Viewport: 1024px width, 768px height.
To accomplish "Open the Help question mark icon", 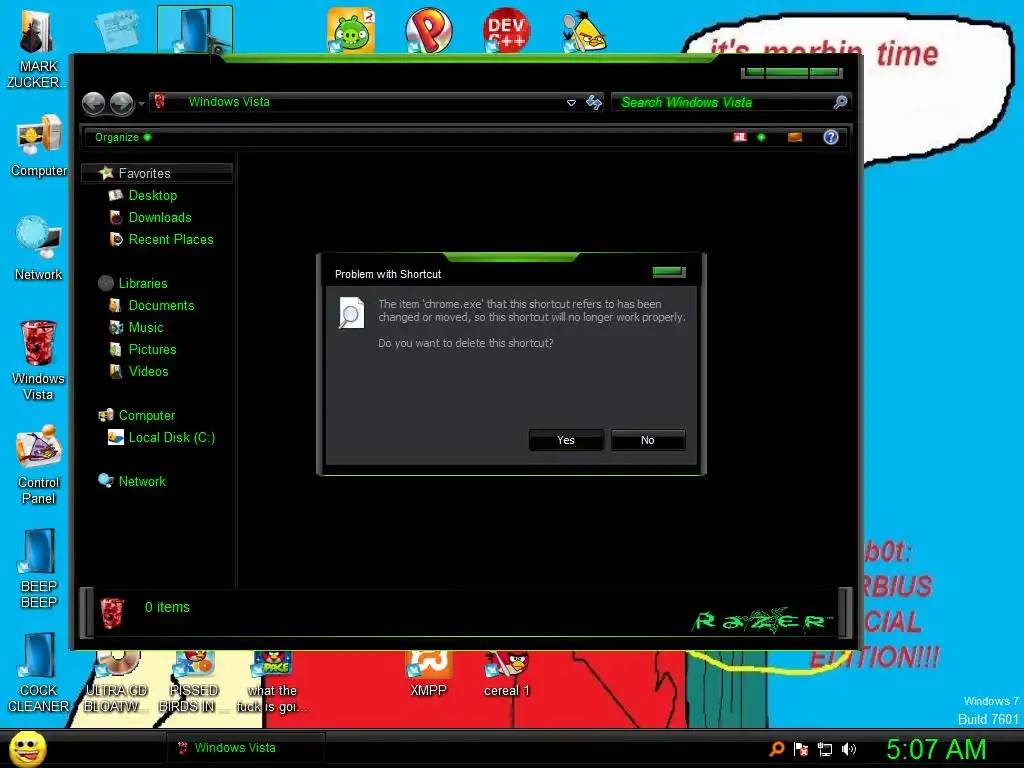I will 831,137.
